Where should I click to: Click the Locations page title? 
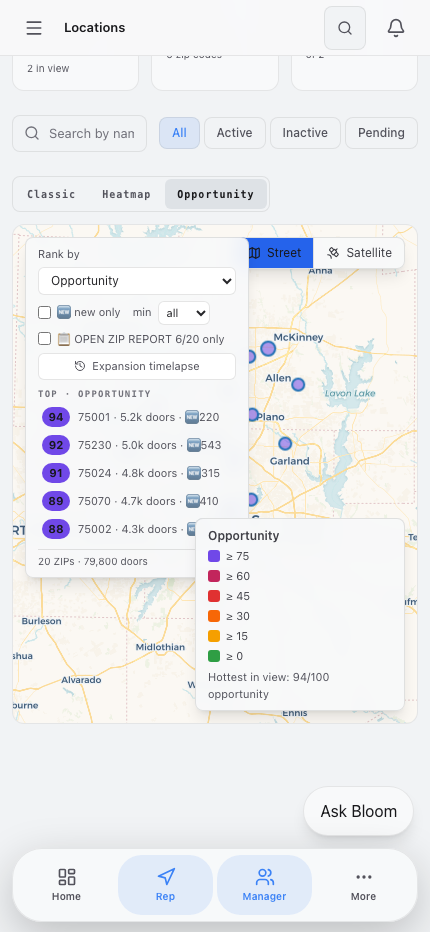pyautogui.click(x=95, y=27)
